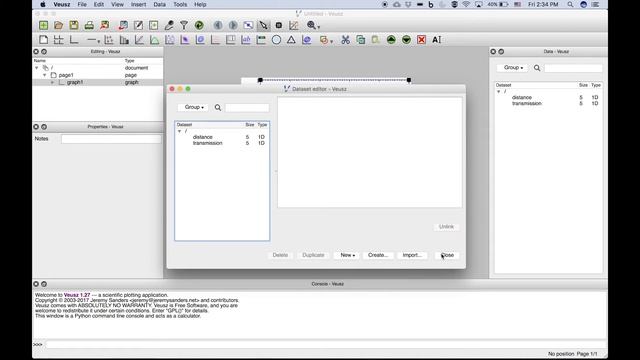Image resolution: width=640 pixels, height=360 pixels.
Task: Click the rename widget AI text icon
Action: [437, 40]
